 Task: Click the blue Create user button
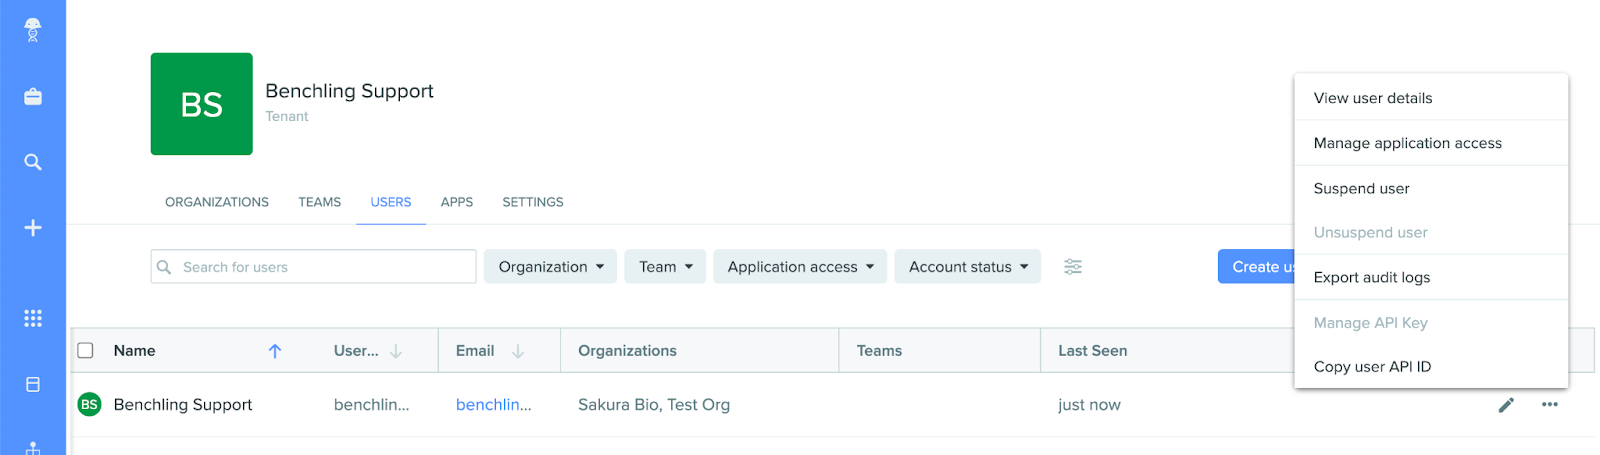point(1257,267)
